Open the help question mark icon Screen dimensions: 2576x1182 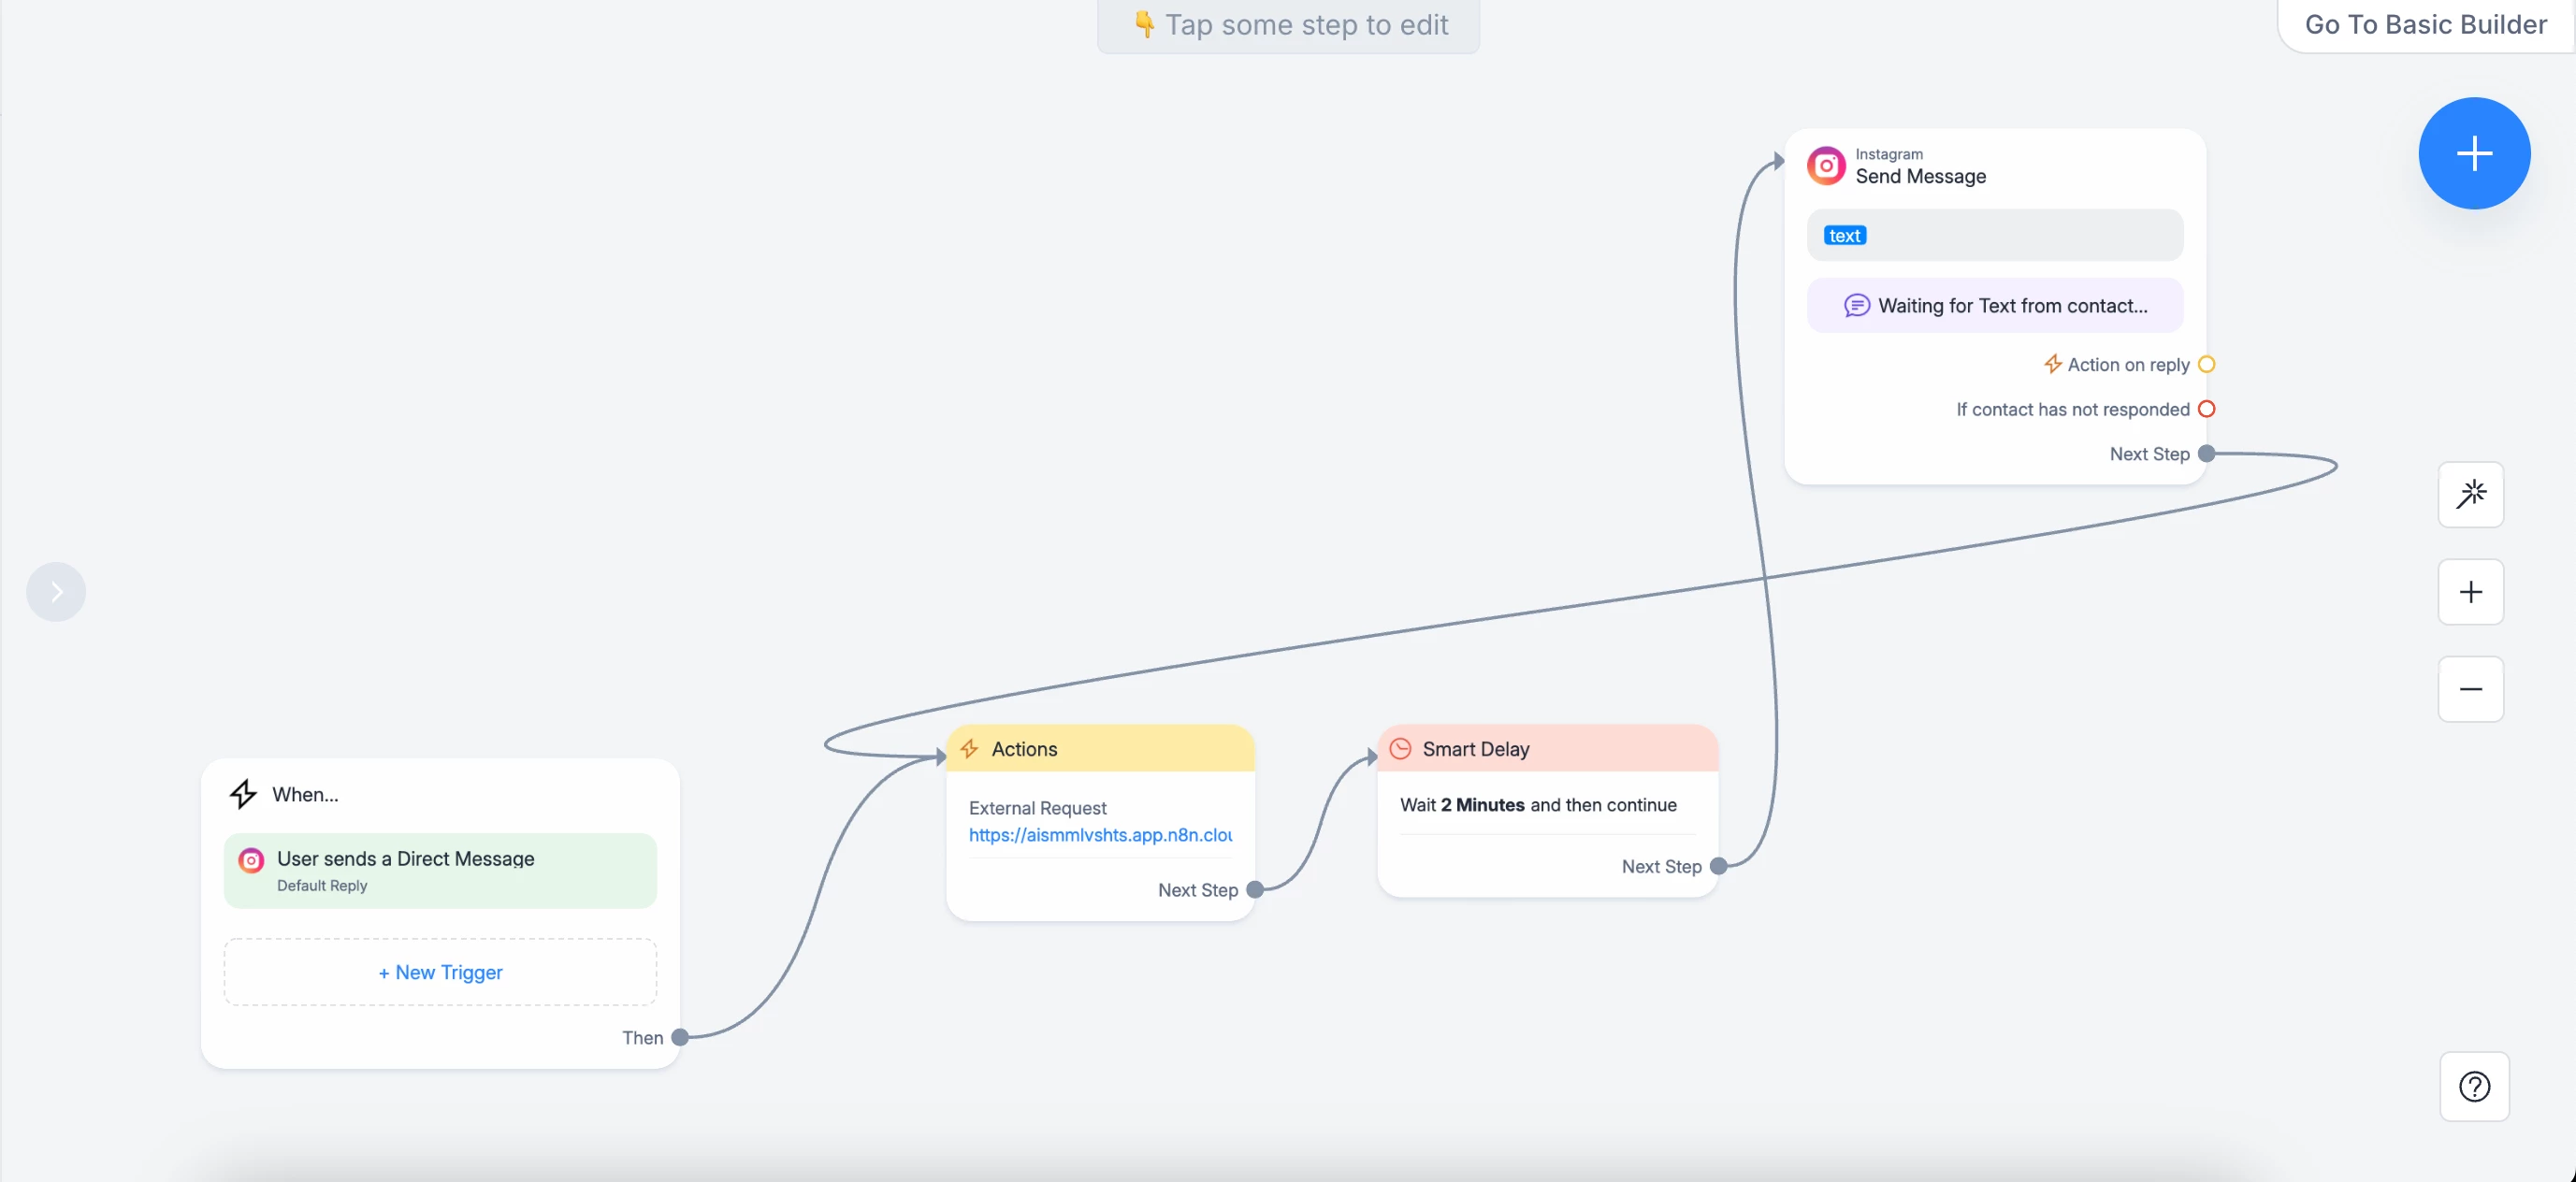2473,1086
